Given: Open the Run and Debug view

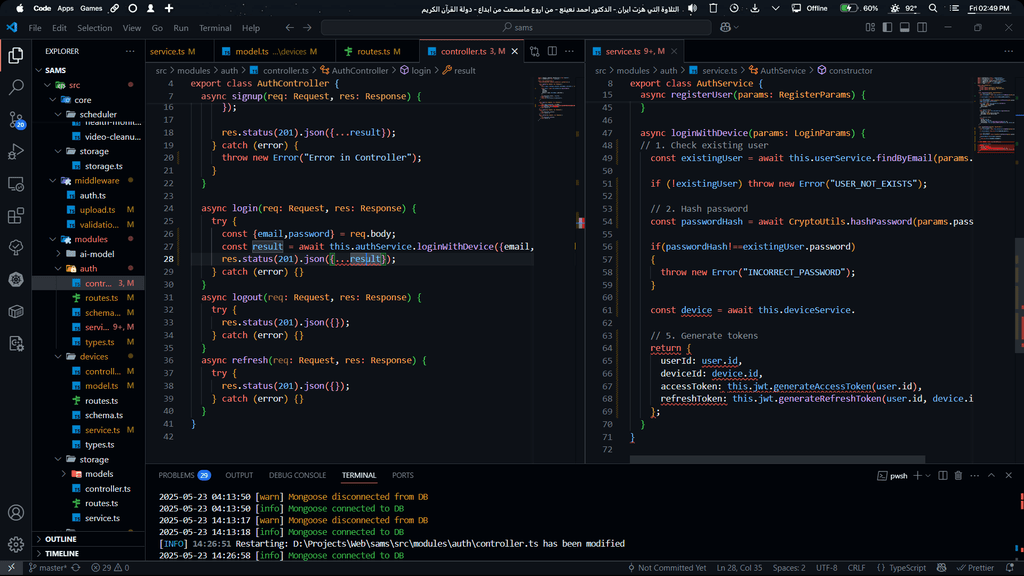Looking at the screenshot, I should [16, 152].
